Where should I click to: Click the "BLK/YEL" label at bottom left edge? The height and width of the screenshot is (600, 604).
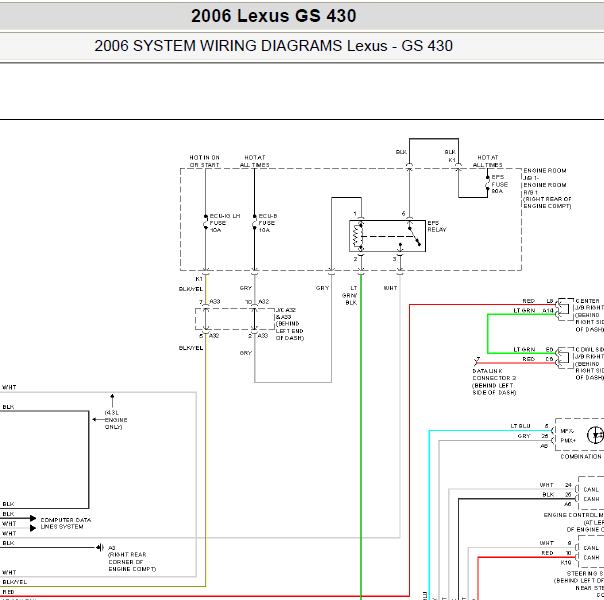tap(15, 582)
